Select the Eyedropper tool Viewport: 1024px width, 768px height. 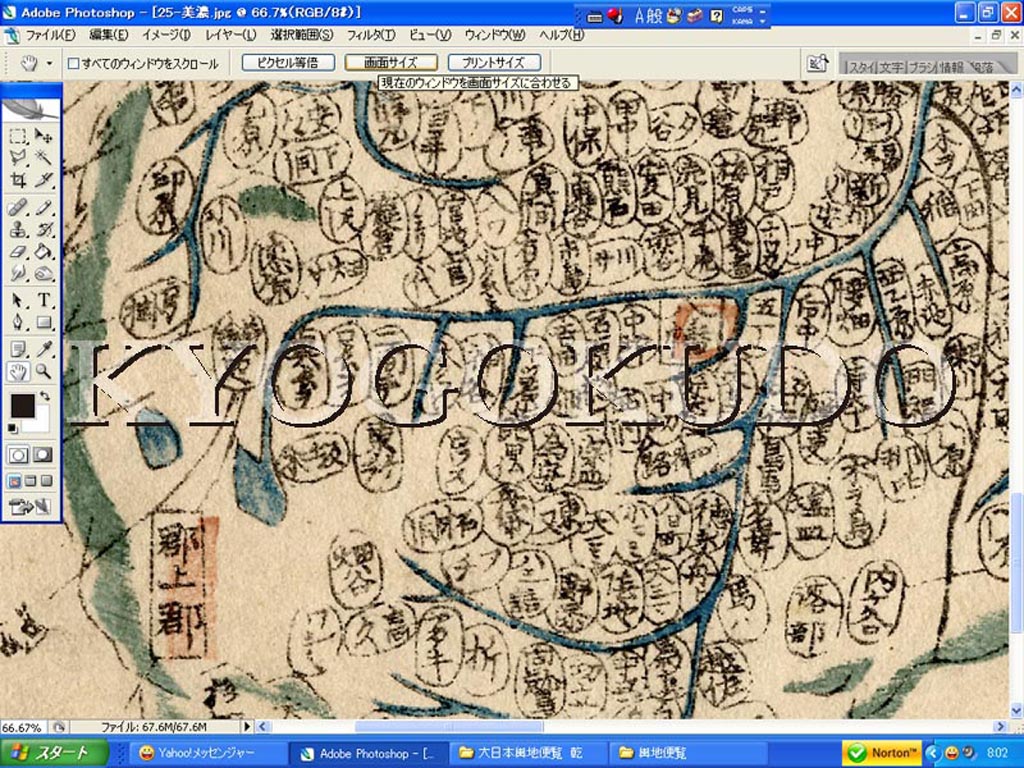click(43, 350)
